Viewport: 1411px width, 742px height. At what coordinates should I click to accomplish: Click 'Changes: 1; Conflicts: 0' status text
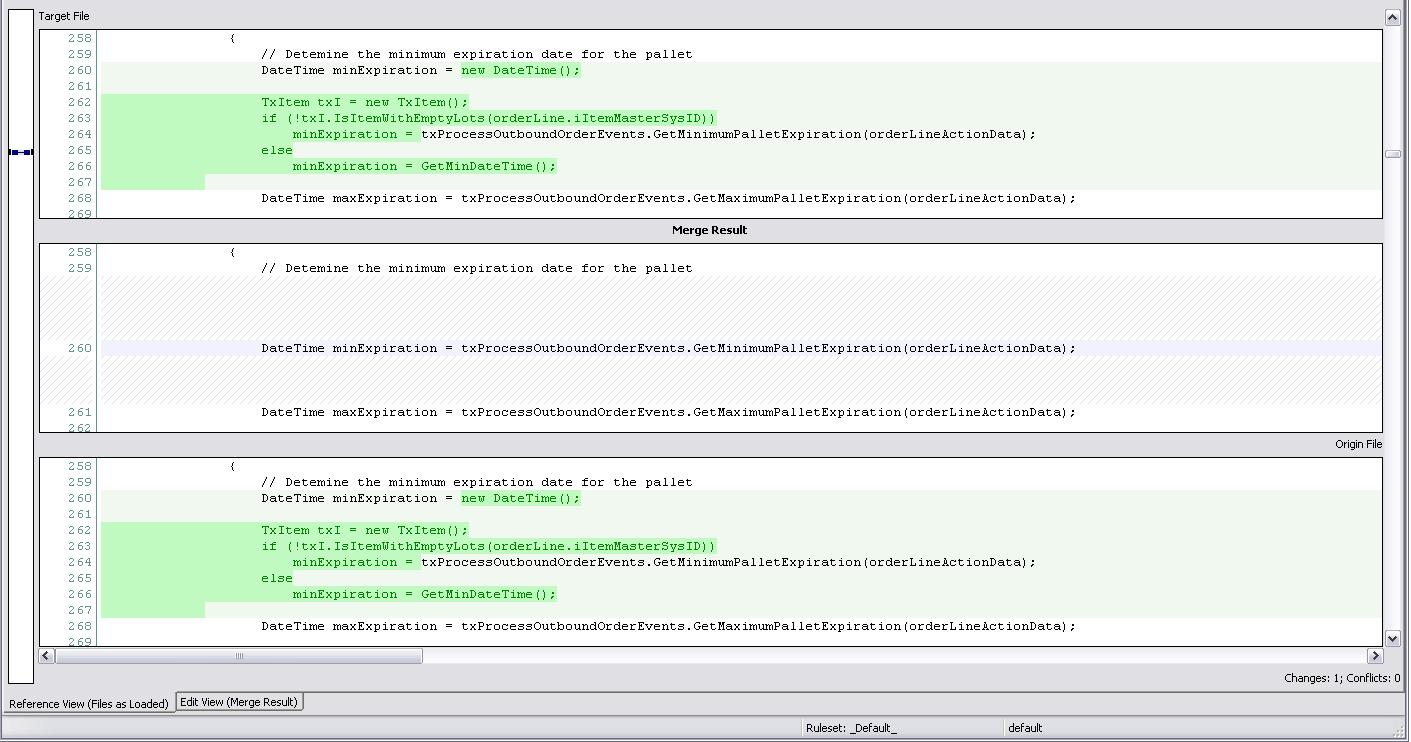1342,678
